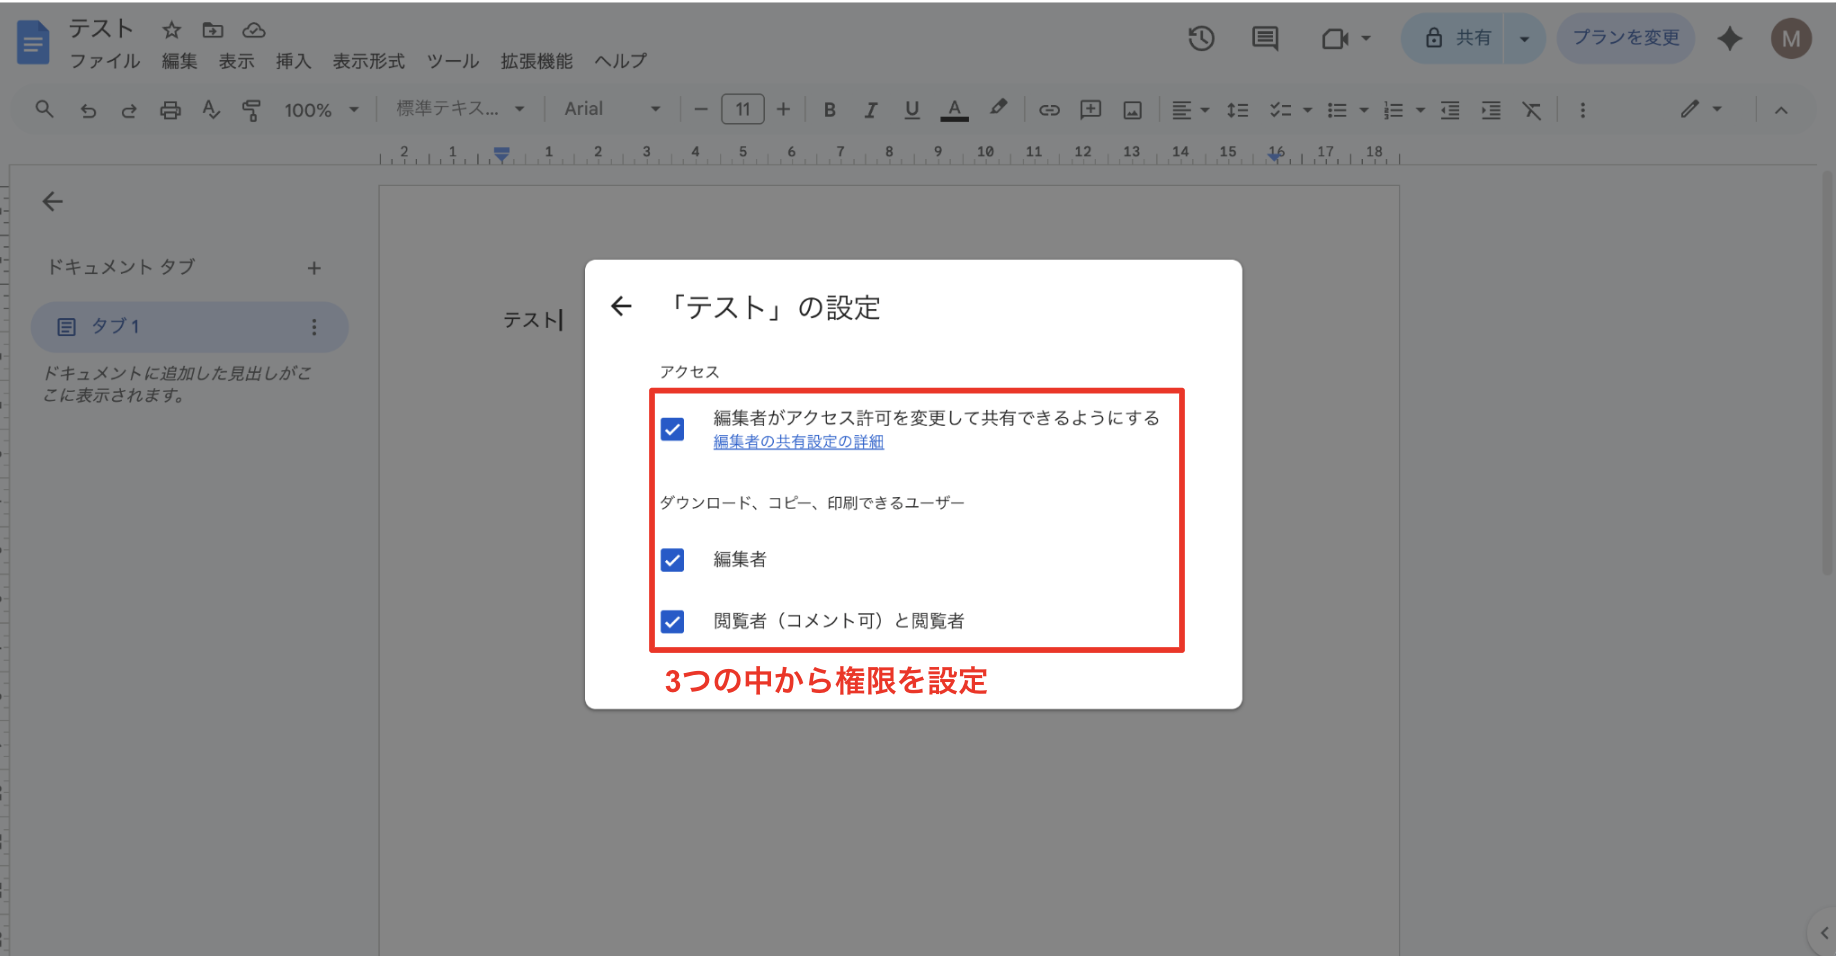Open the share options dropdown arrow
The height and width of the screenshot is (956, 1836).
click(1524, 39)
